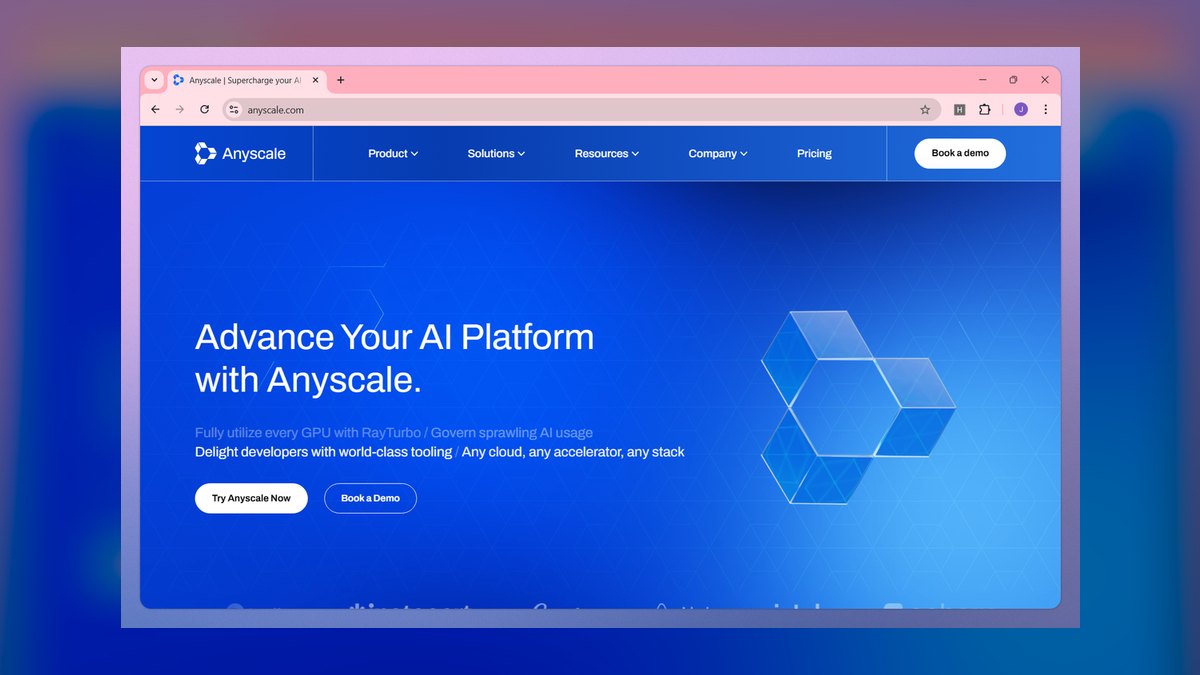This screenshot has height=675, width=1200.
Task: Bookmark this page with star icon
Action: click(x=925, y=110)
